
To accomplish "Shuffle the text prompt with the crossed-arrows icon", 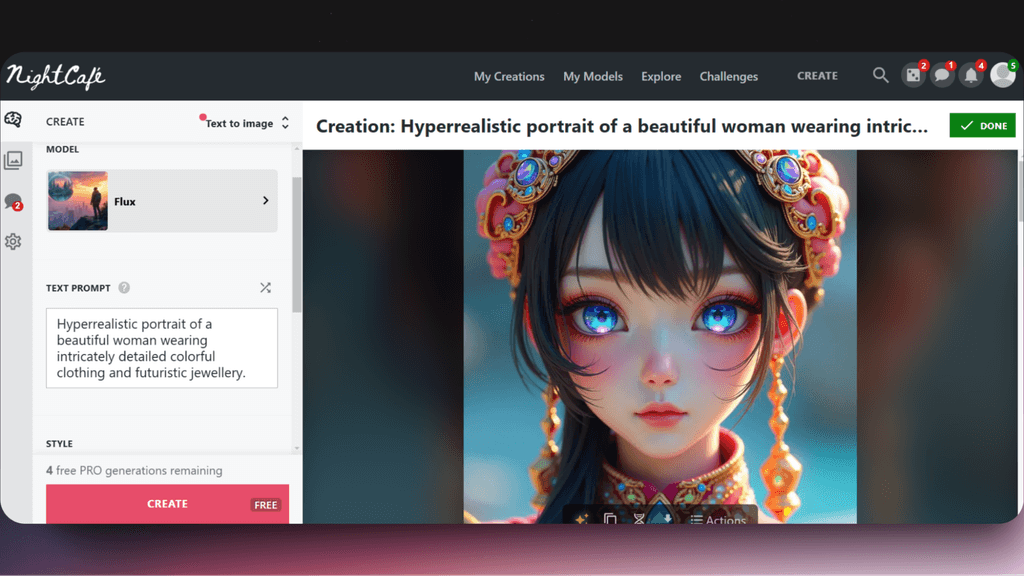I will click(265, 287).
